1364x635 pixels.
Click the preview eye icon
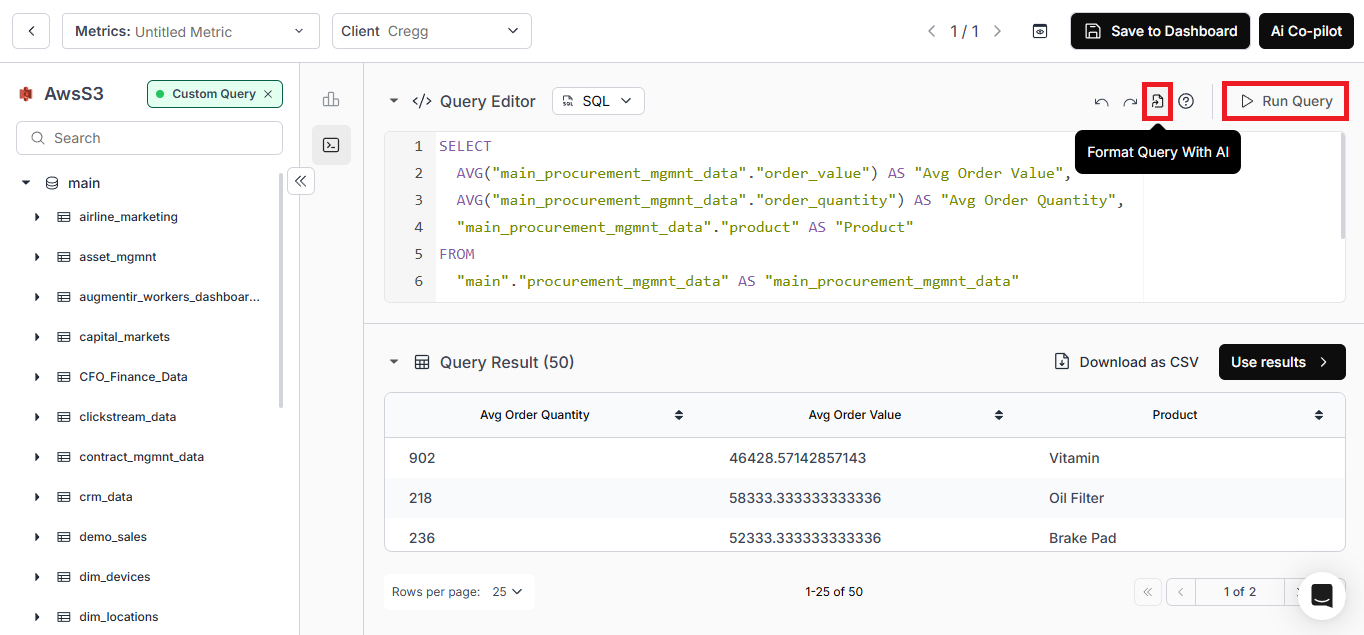point(1040,31)
